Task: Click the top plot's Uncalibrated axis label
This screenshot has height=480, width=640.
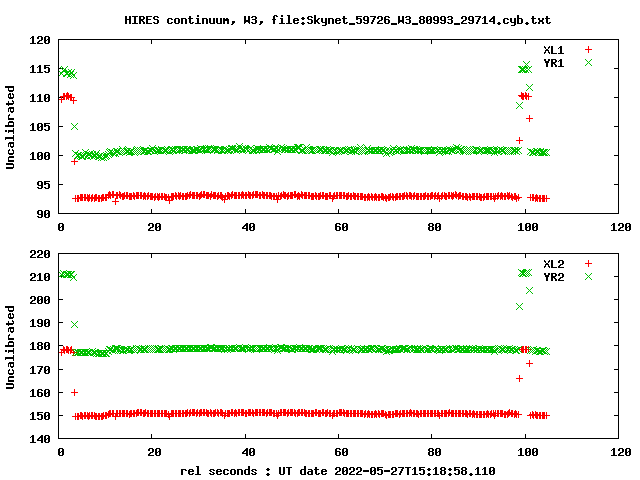Action: (10, 127)
